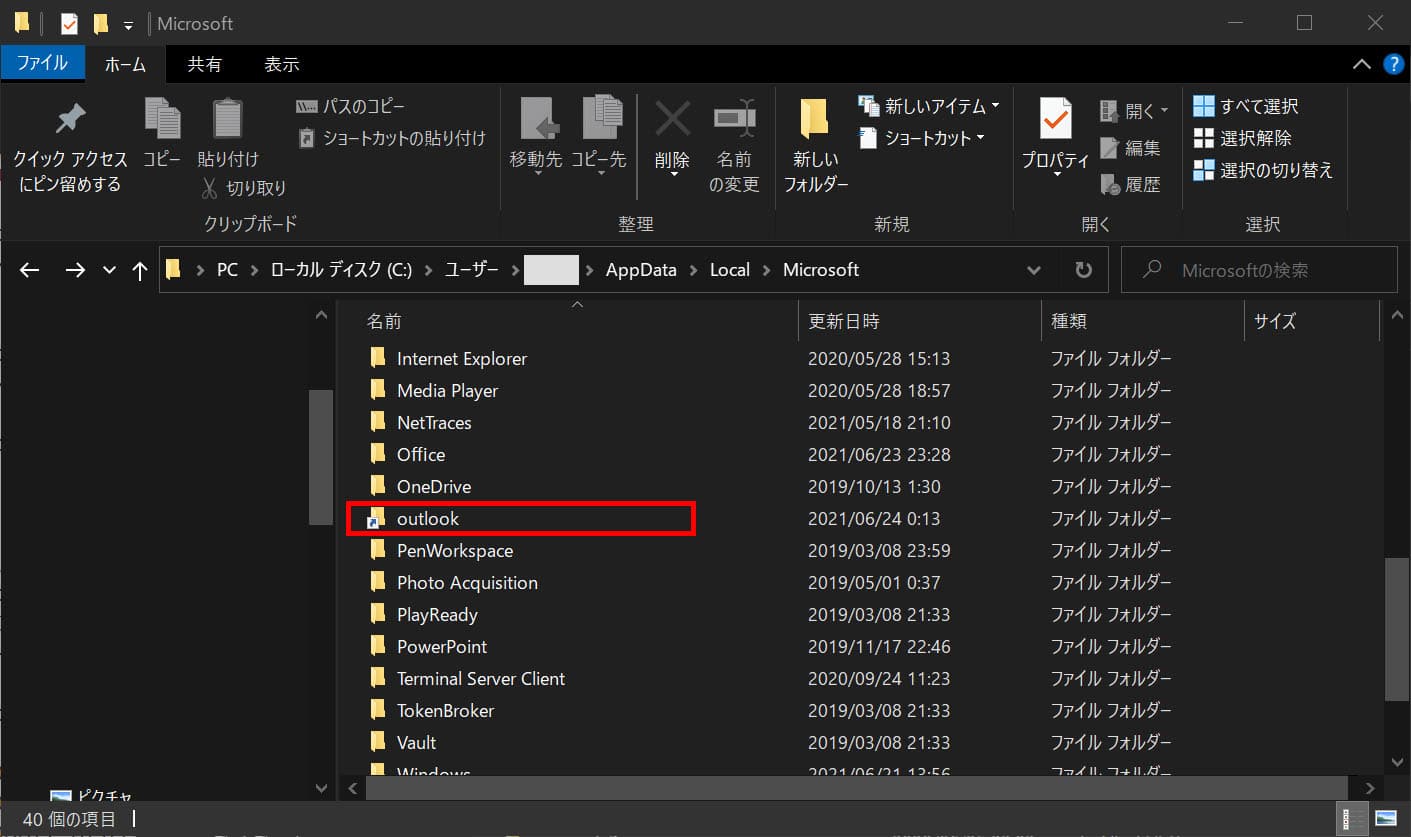
Task: Click Select all (すべて選択)
Action: [x=1246, y=106]
